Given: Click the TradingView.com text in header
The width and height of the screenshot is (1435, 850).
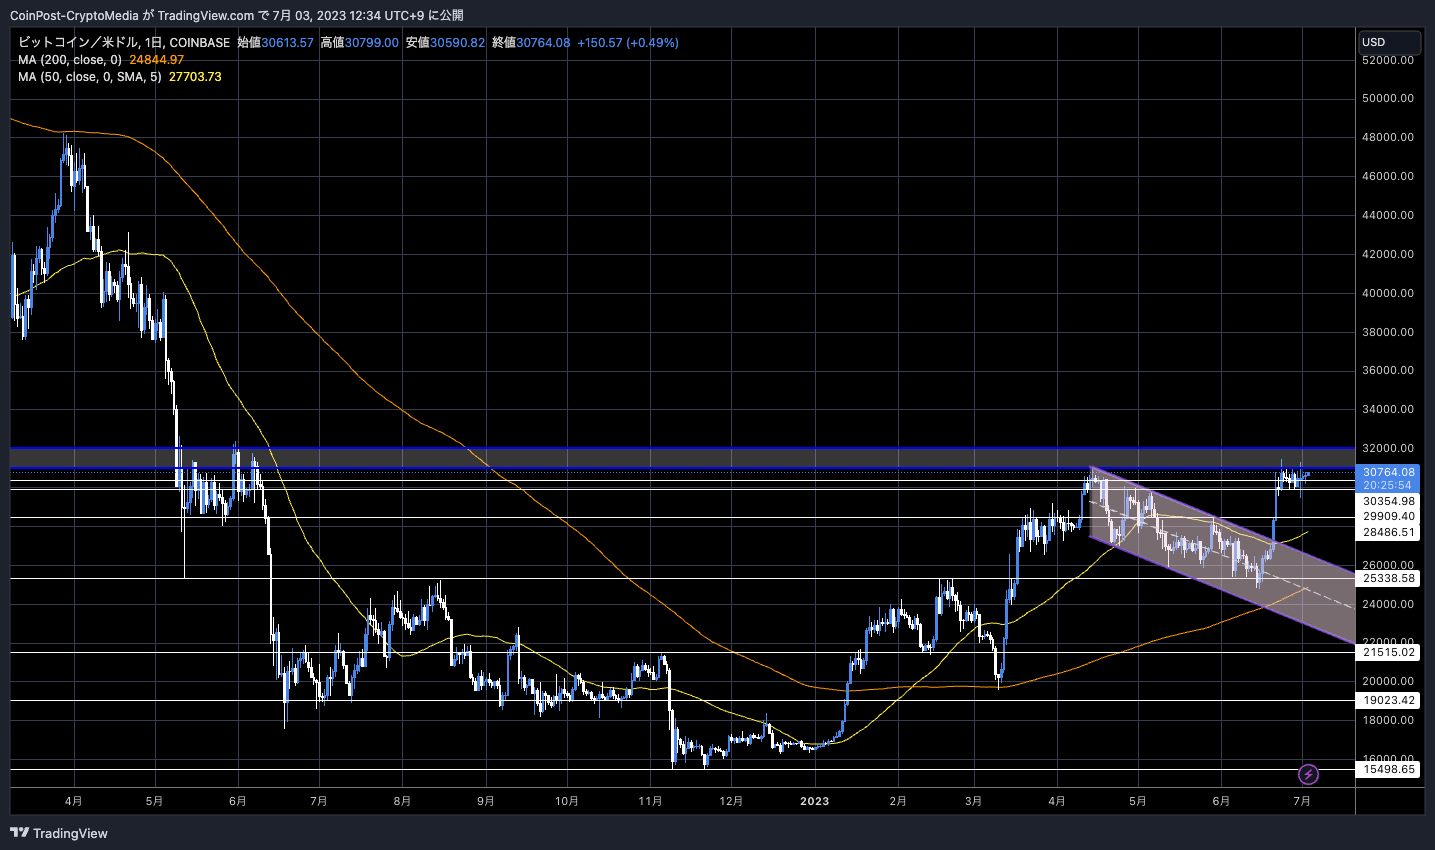Looking at the screenshot, I should 206,15.
